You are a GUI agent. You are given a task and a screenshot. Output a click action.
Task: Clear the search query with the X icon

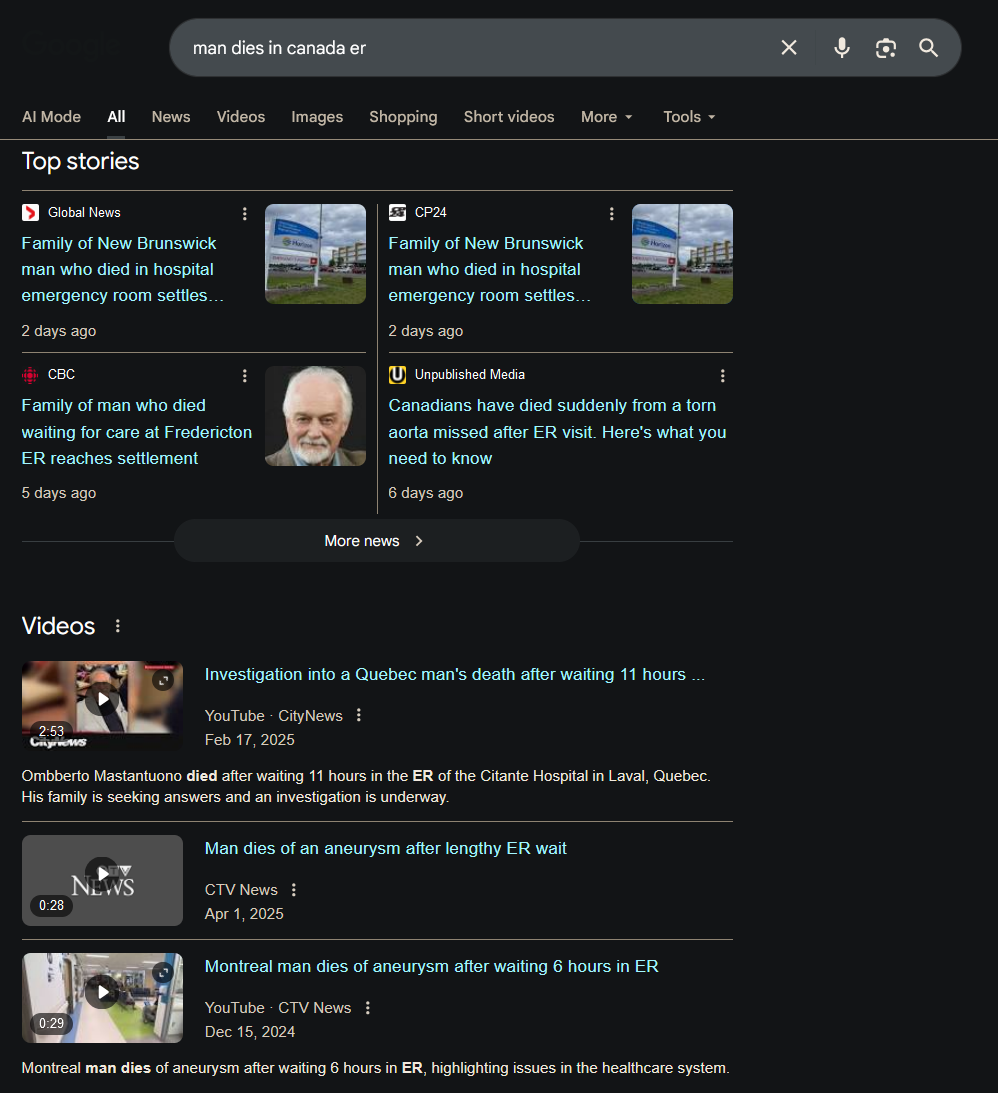789,47
